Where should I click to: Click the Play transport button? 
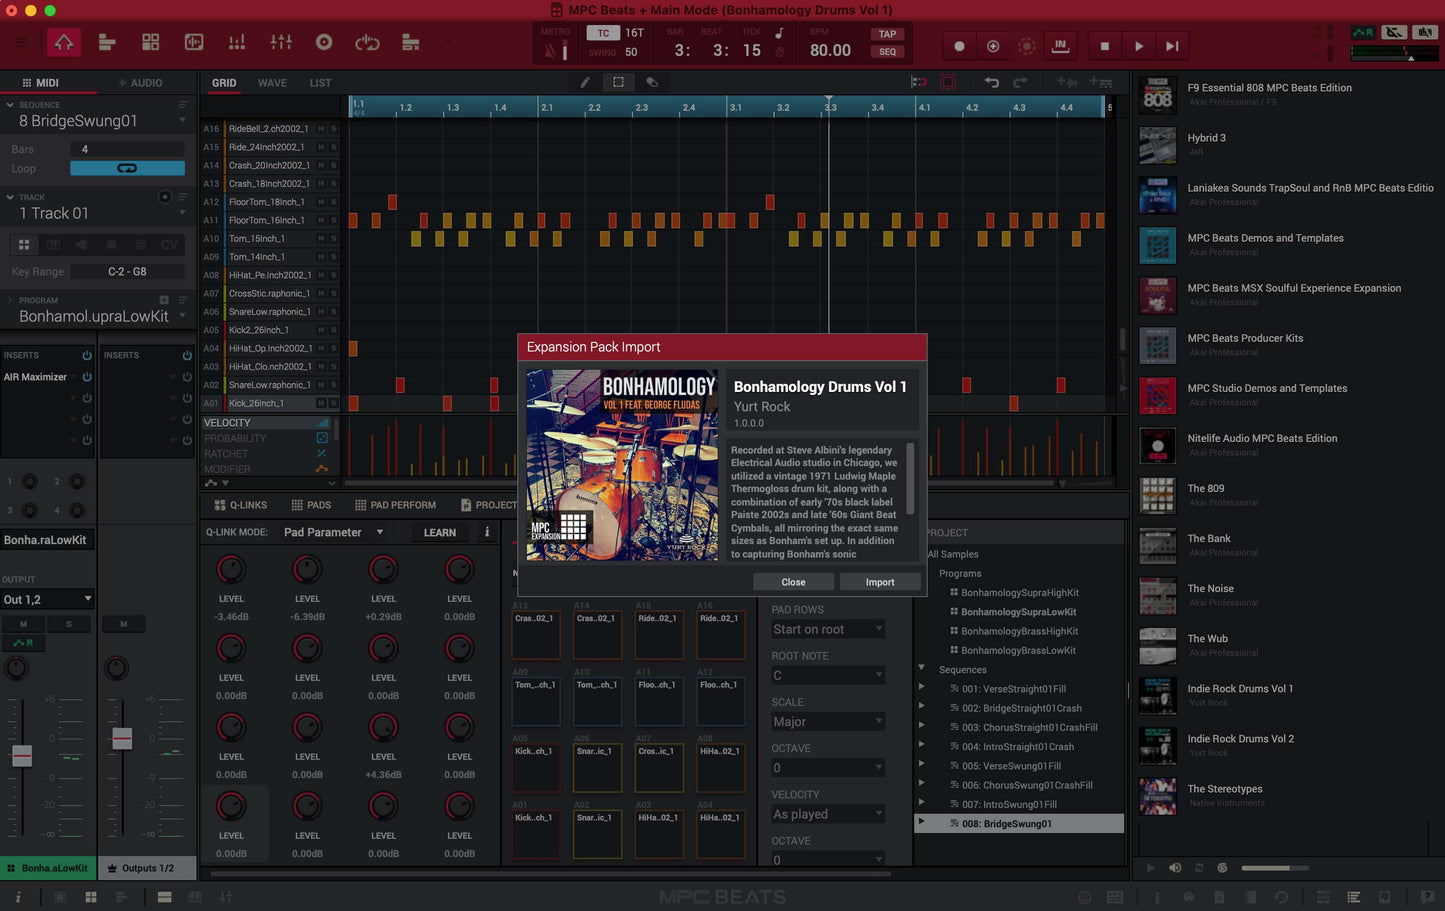pos(1138,46)
